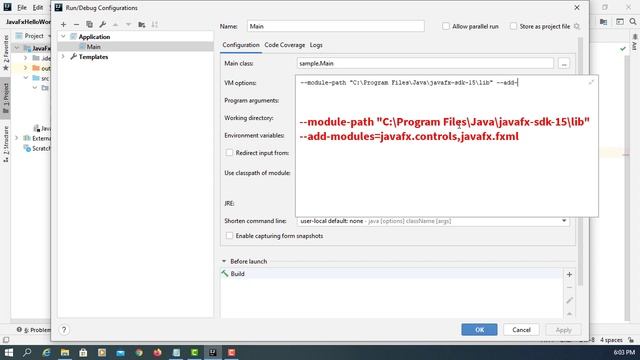
Task: Open Project view selector dropdown
Action: click(x=33, y=36)
